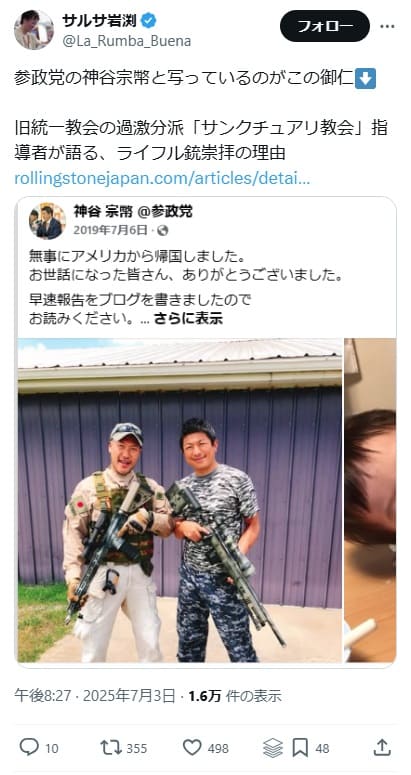Viewport: 411px width, 775px height.
Task: Open the three-dot more options menu
Action: pos(387,26)
